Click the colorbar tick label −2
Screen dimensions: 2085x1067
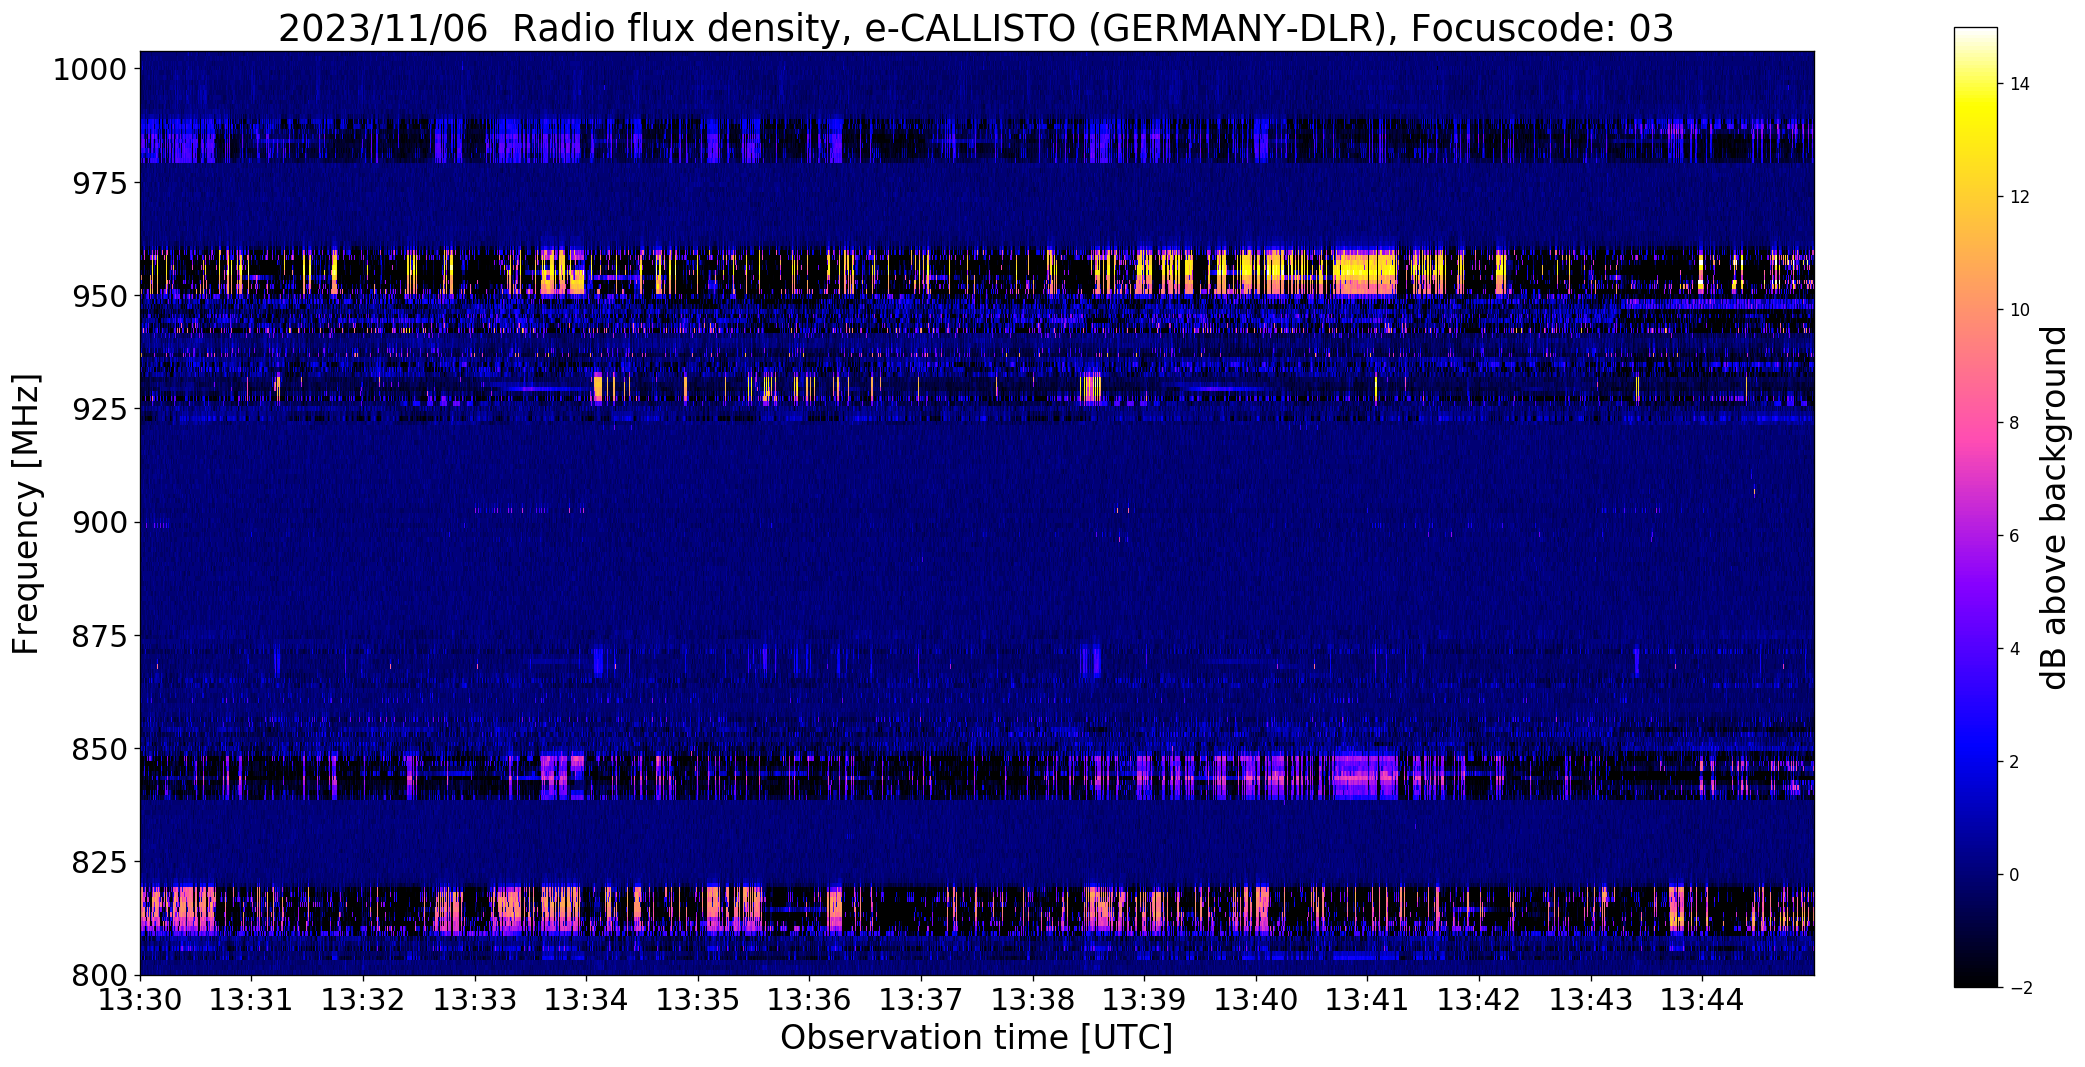(x=2020, y=988)
